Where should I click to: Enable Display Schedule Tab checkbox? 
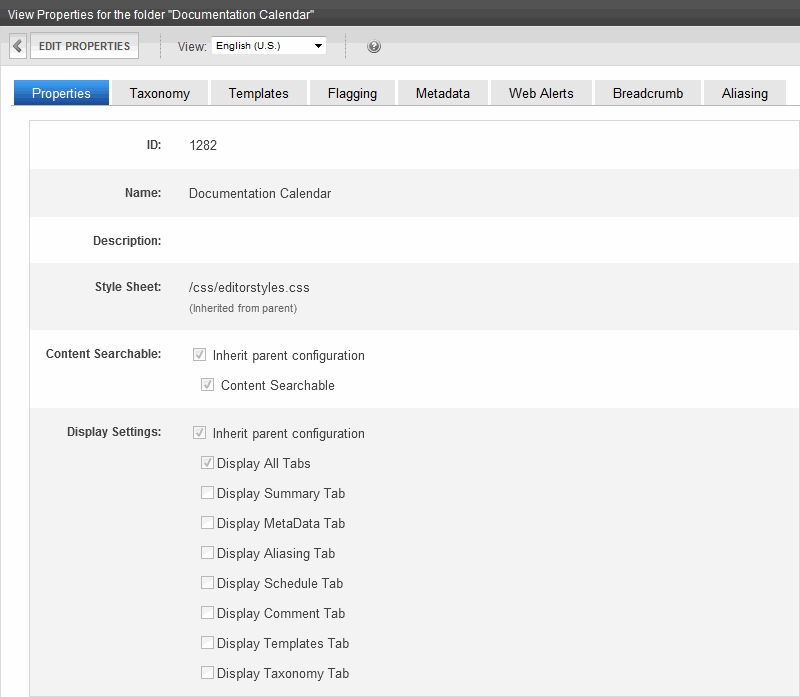click(207, 583)
